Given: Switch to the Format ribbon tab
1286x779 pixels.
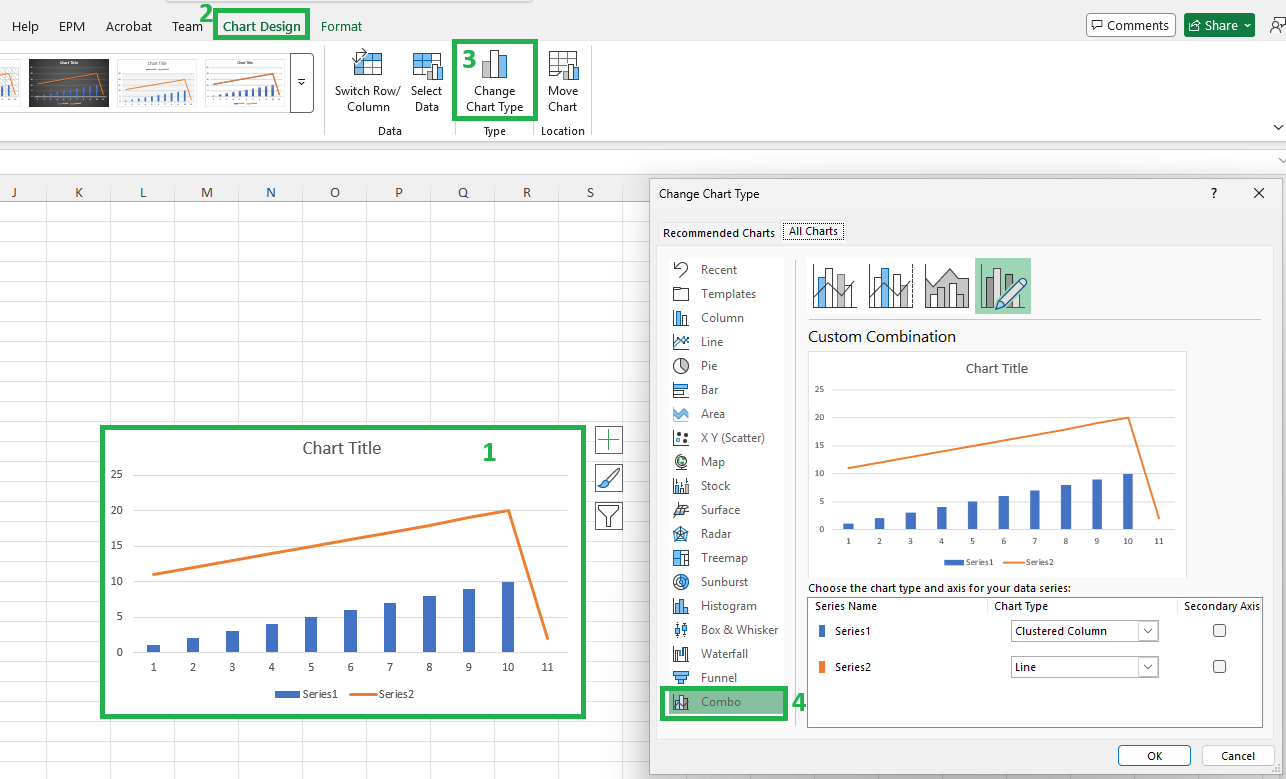Looking at the screenshot, I should 342,26.
